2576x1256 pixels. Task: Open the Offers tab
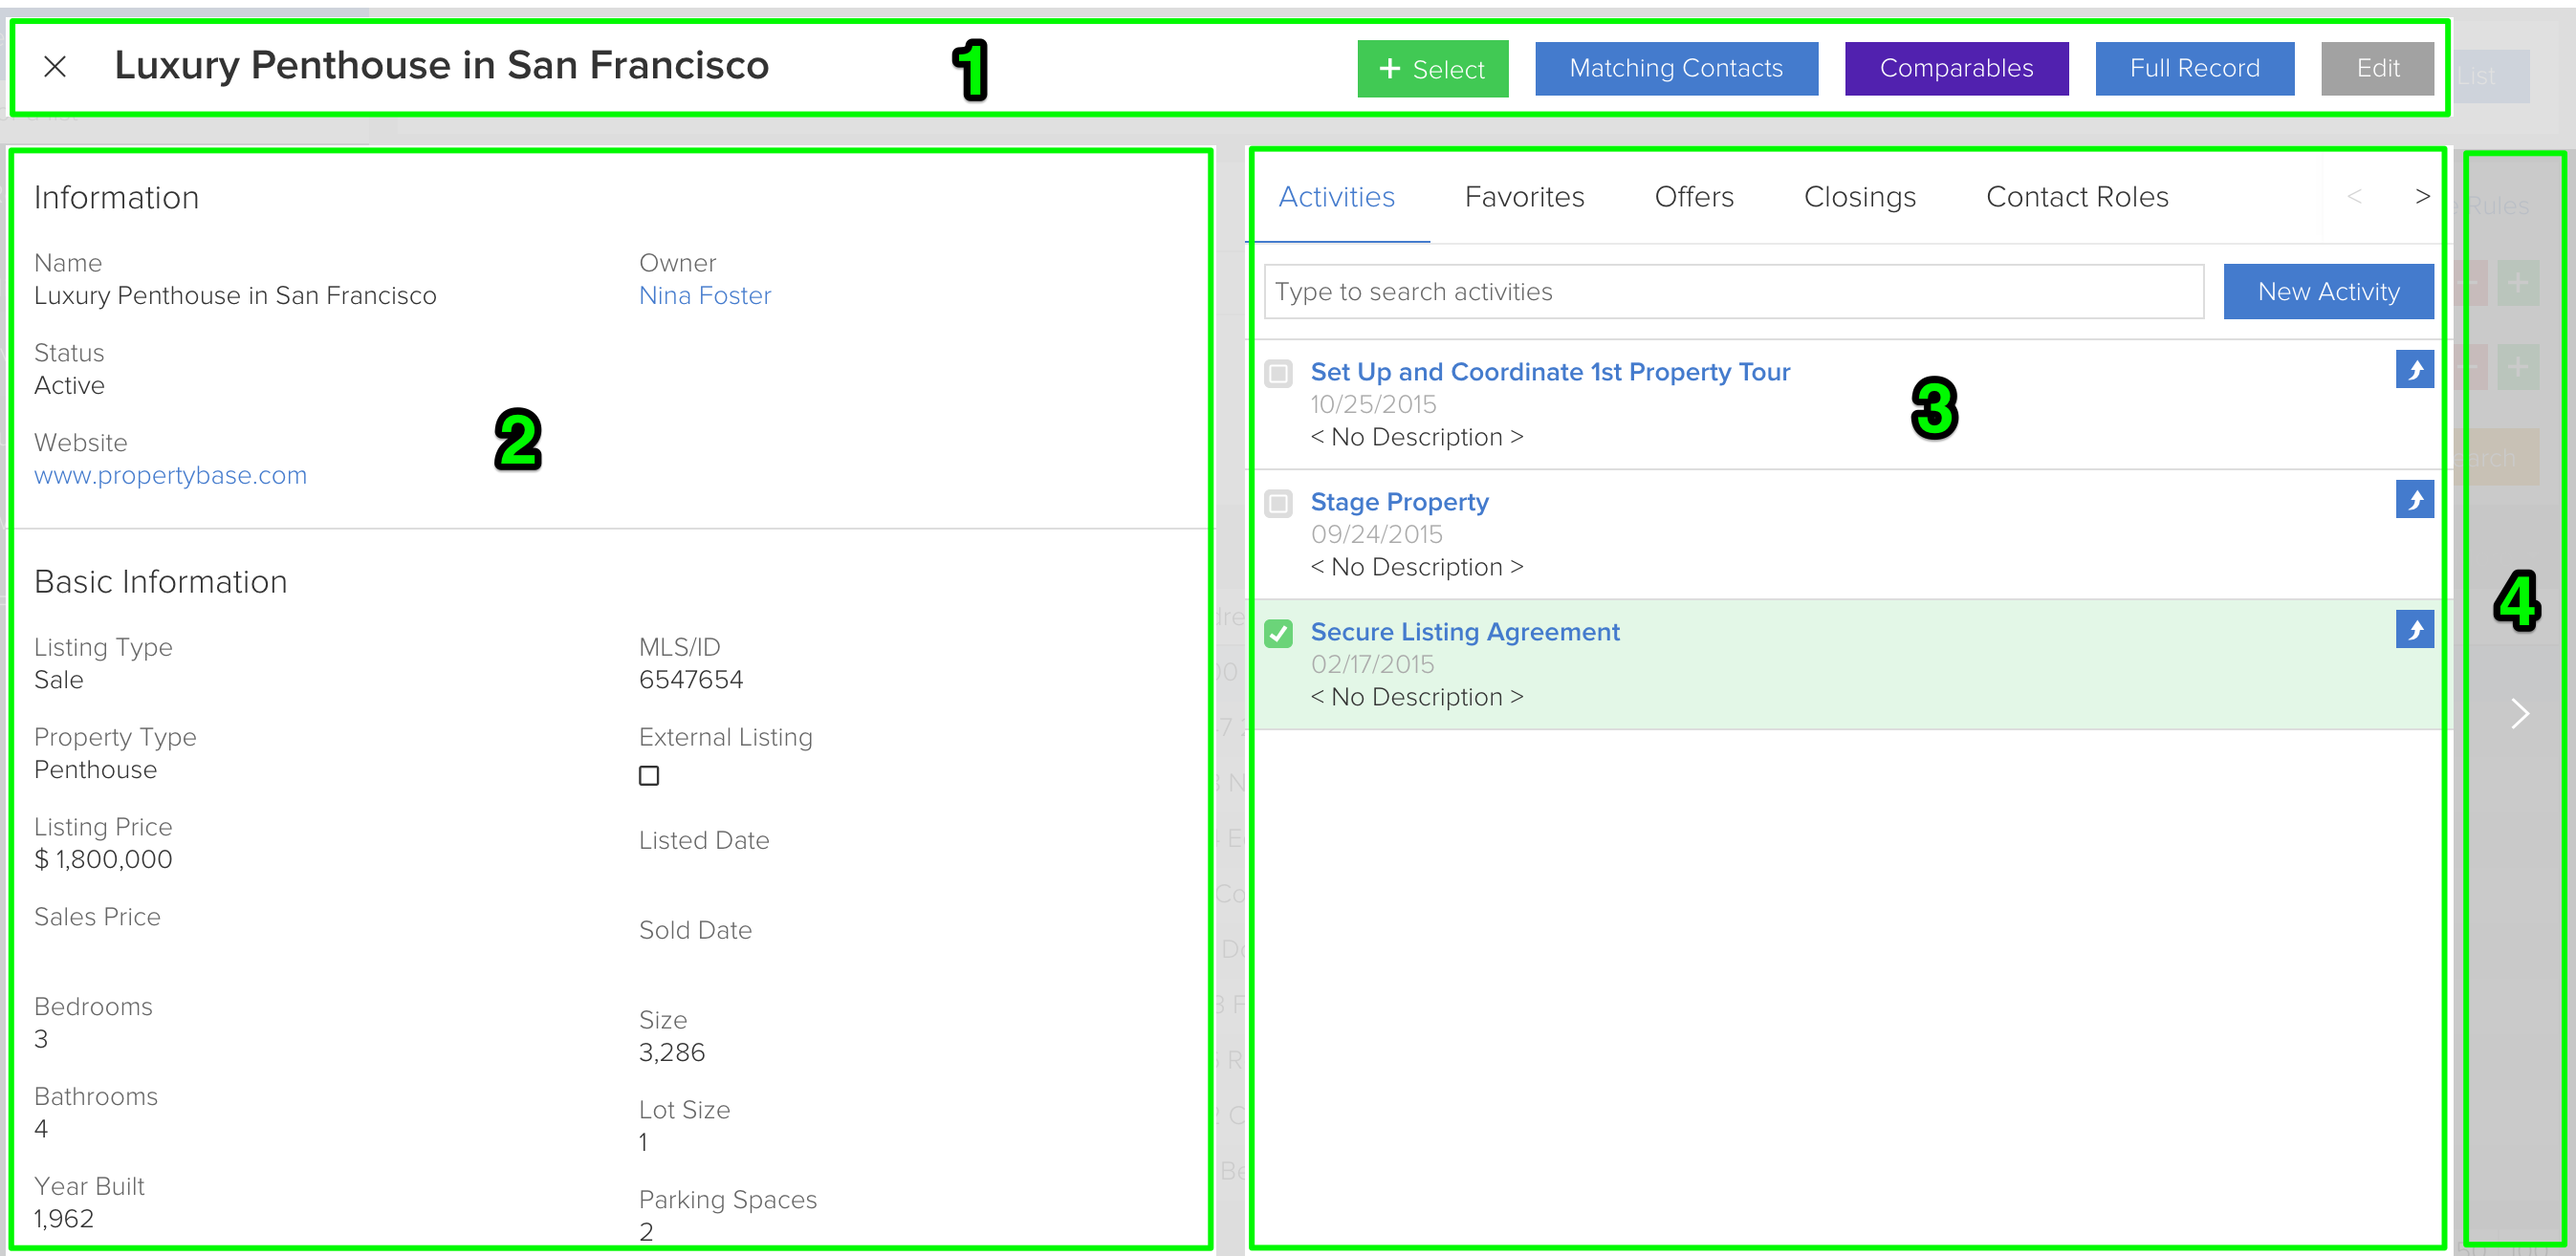[1694, 196]
